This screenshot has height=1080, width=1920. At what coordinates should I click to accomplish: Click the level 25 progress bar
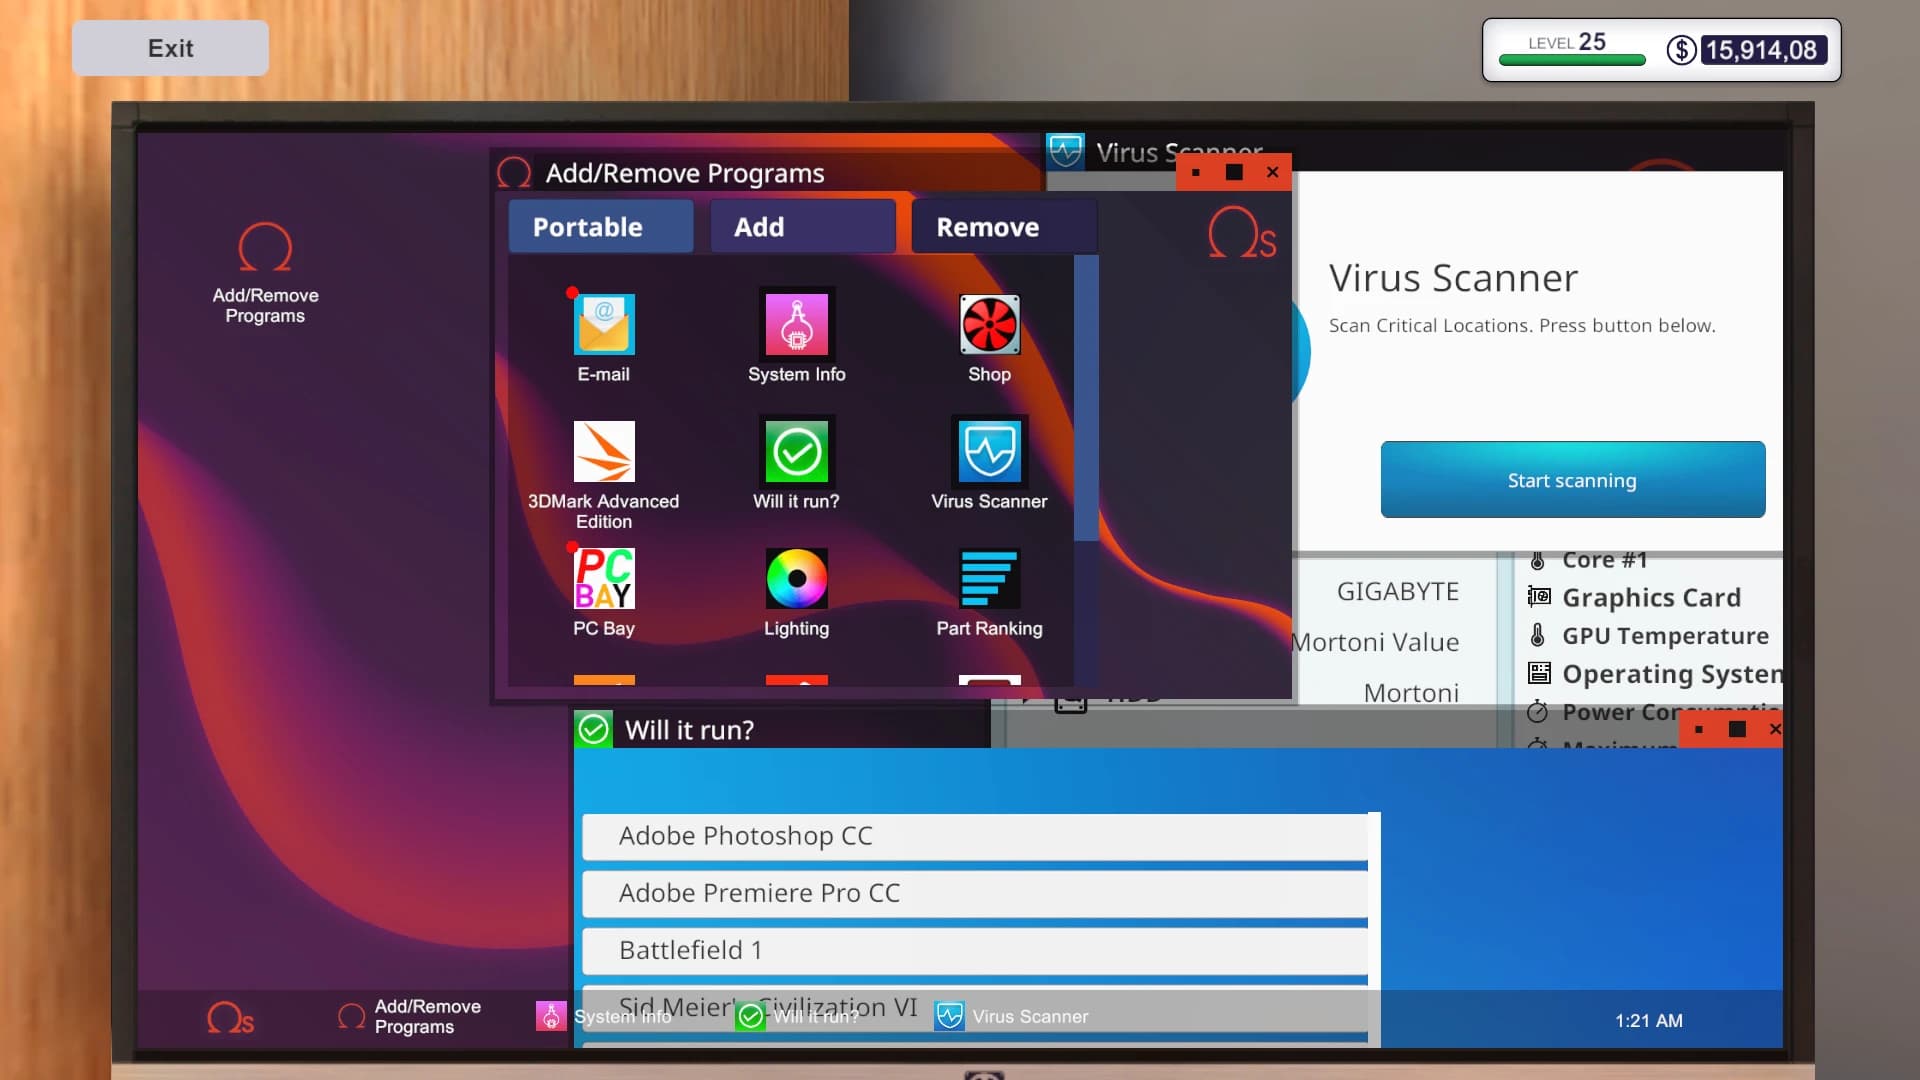(1572, 60)
